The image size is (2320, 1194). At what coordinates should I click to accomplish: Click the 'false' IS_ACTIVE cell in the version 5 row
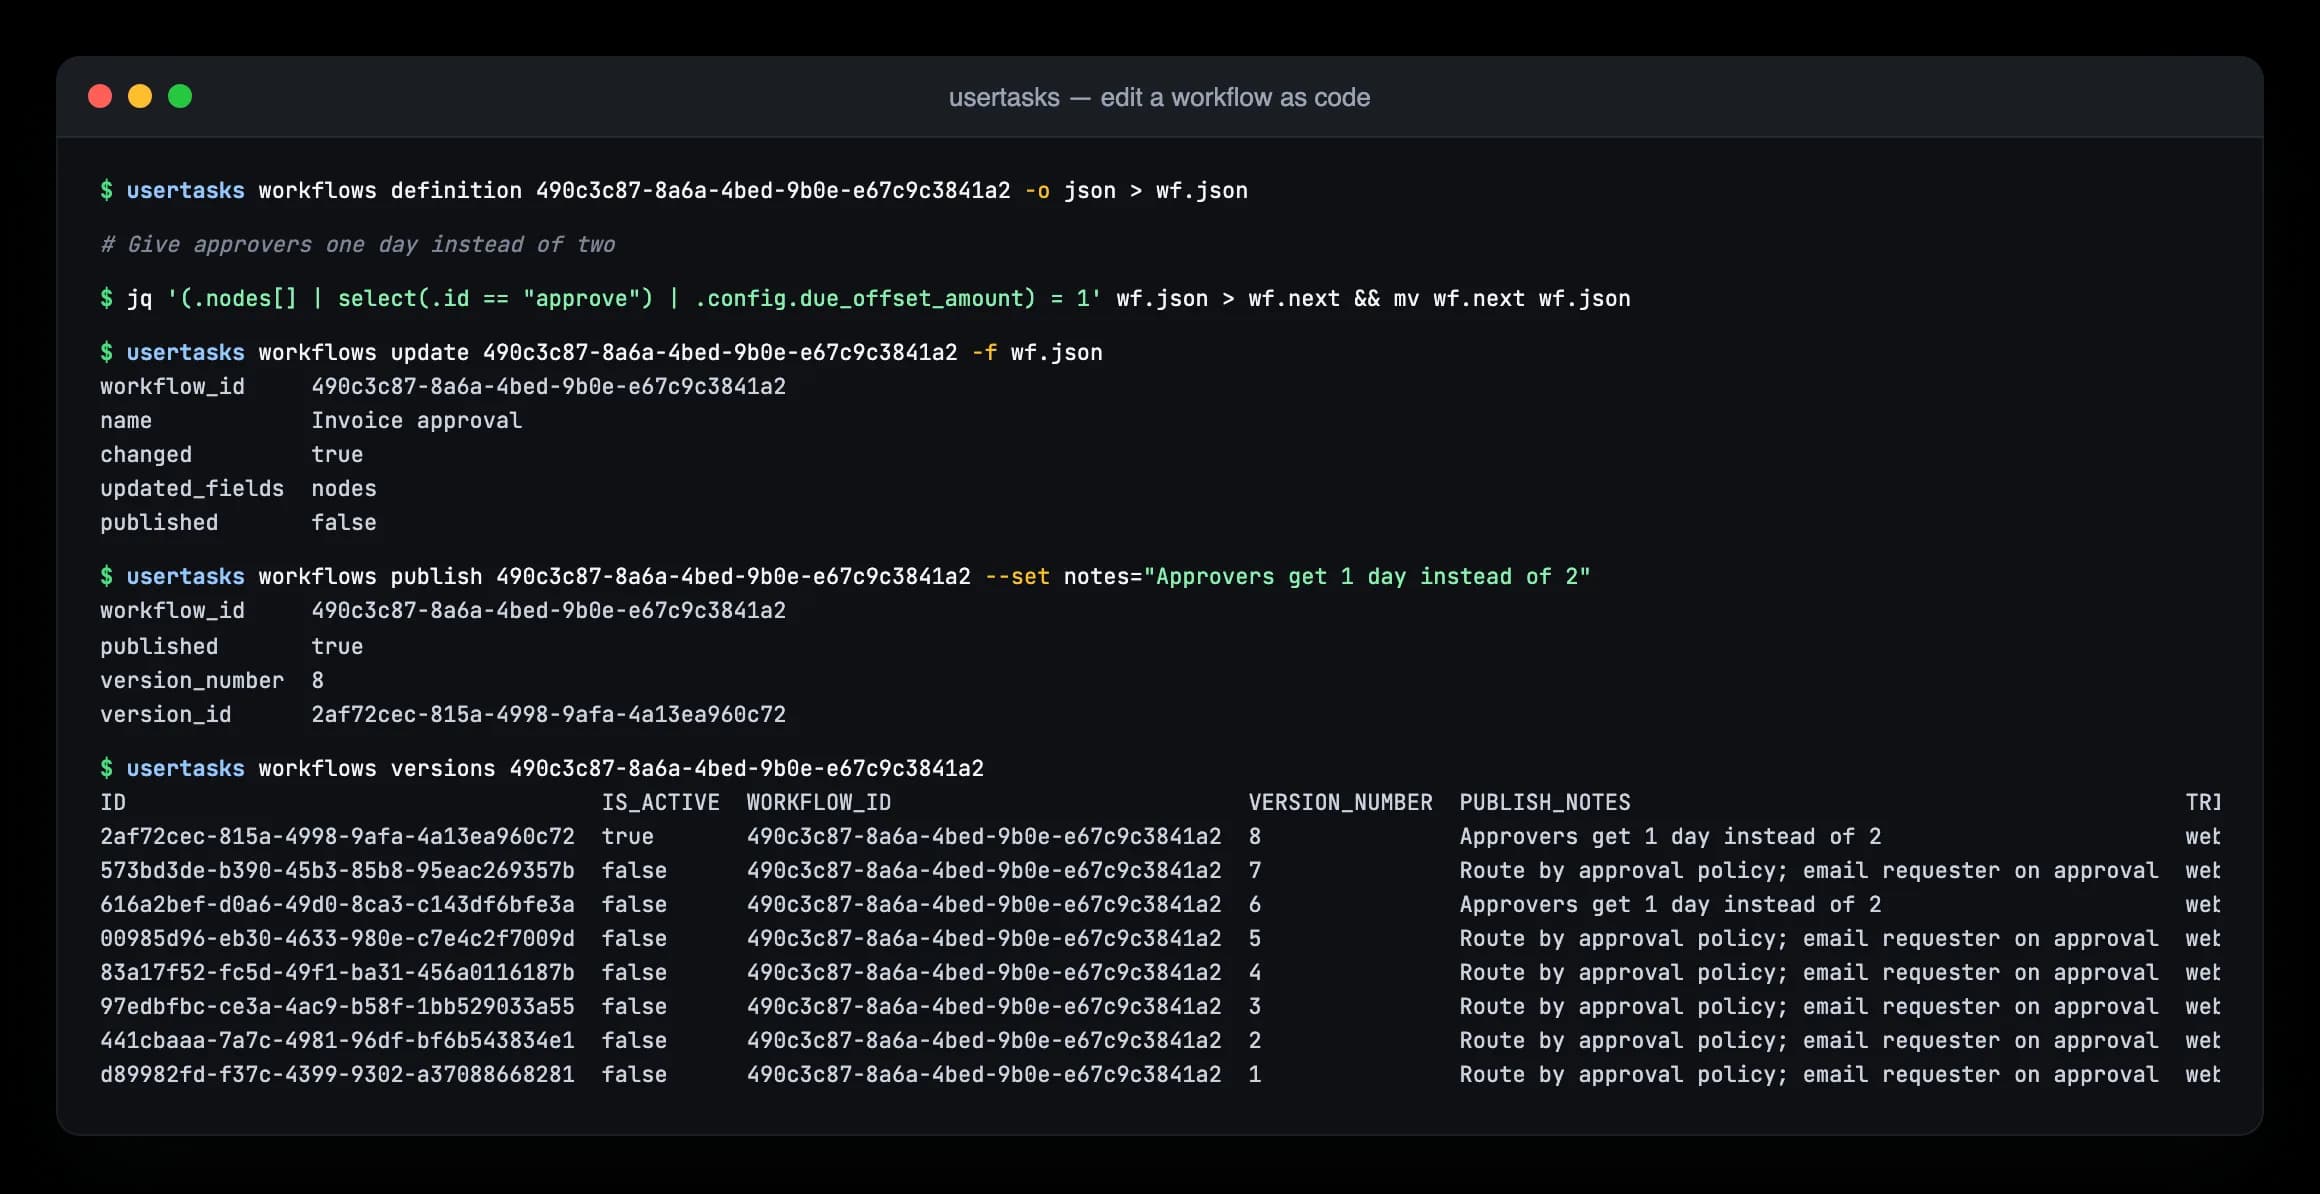[x=634, y=938]
